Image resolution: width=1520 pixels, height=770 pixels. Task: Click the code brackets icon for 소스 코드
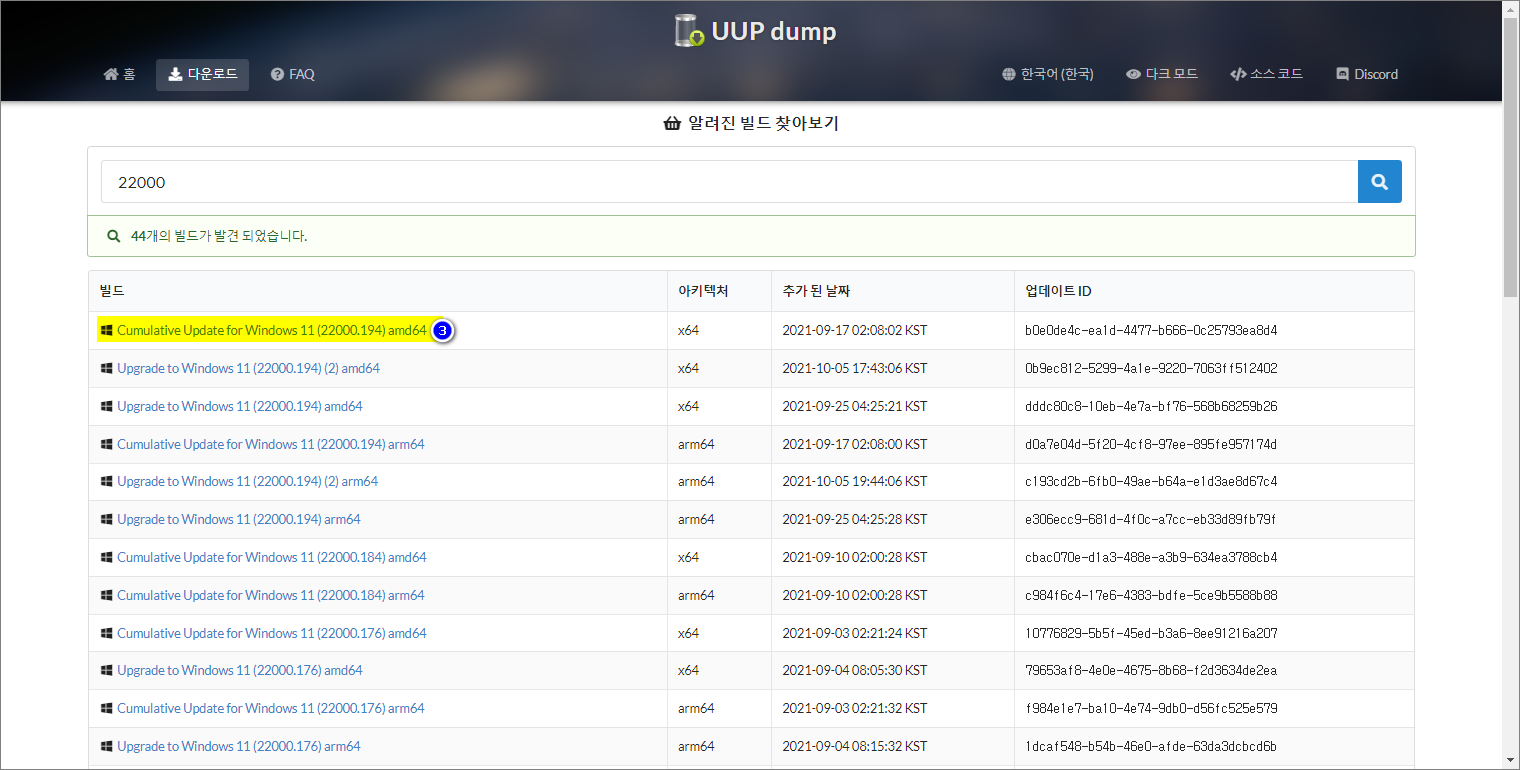1238,74
